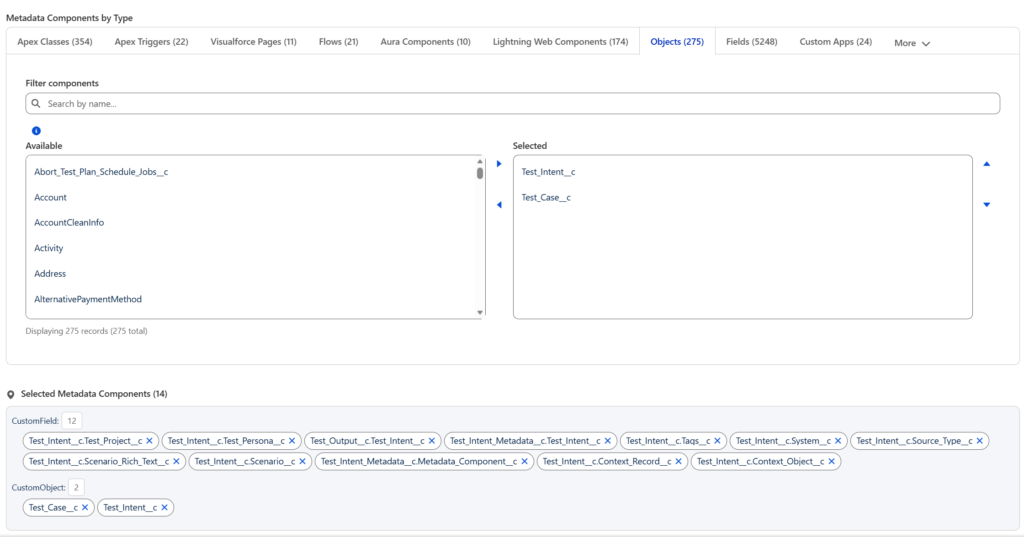1024x537 pixels.
Task: Click the Available list scrollbar down arrow
Action: coord(480,313)
